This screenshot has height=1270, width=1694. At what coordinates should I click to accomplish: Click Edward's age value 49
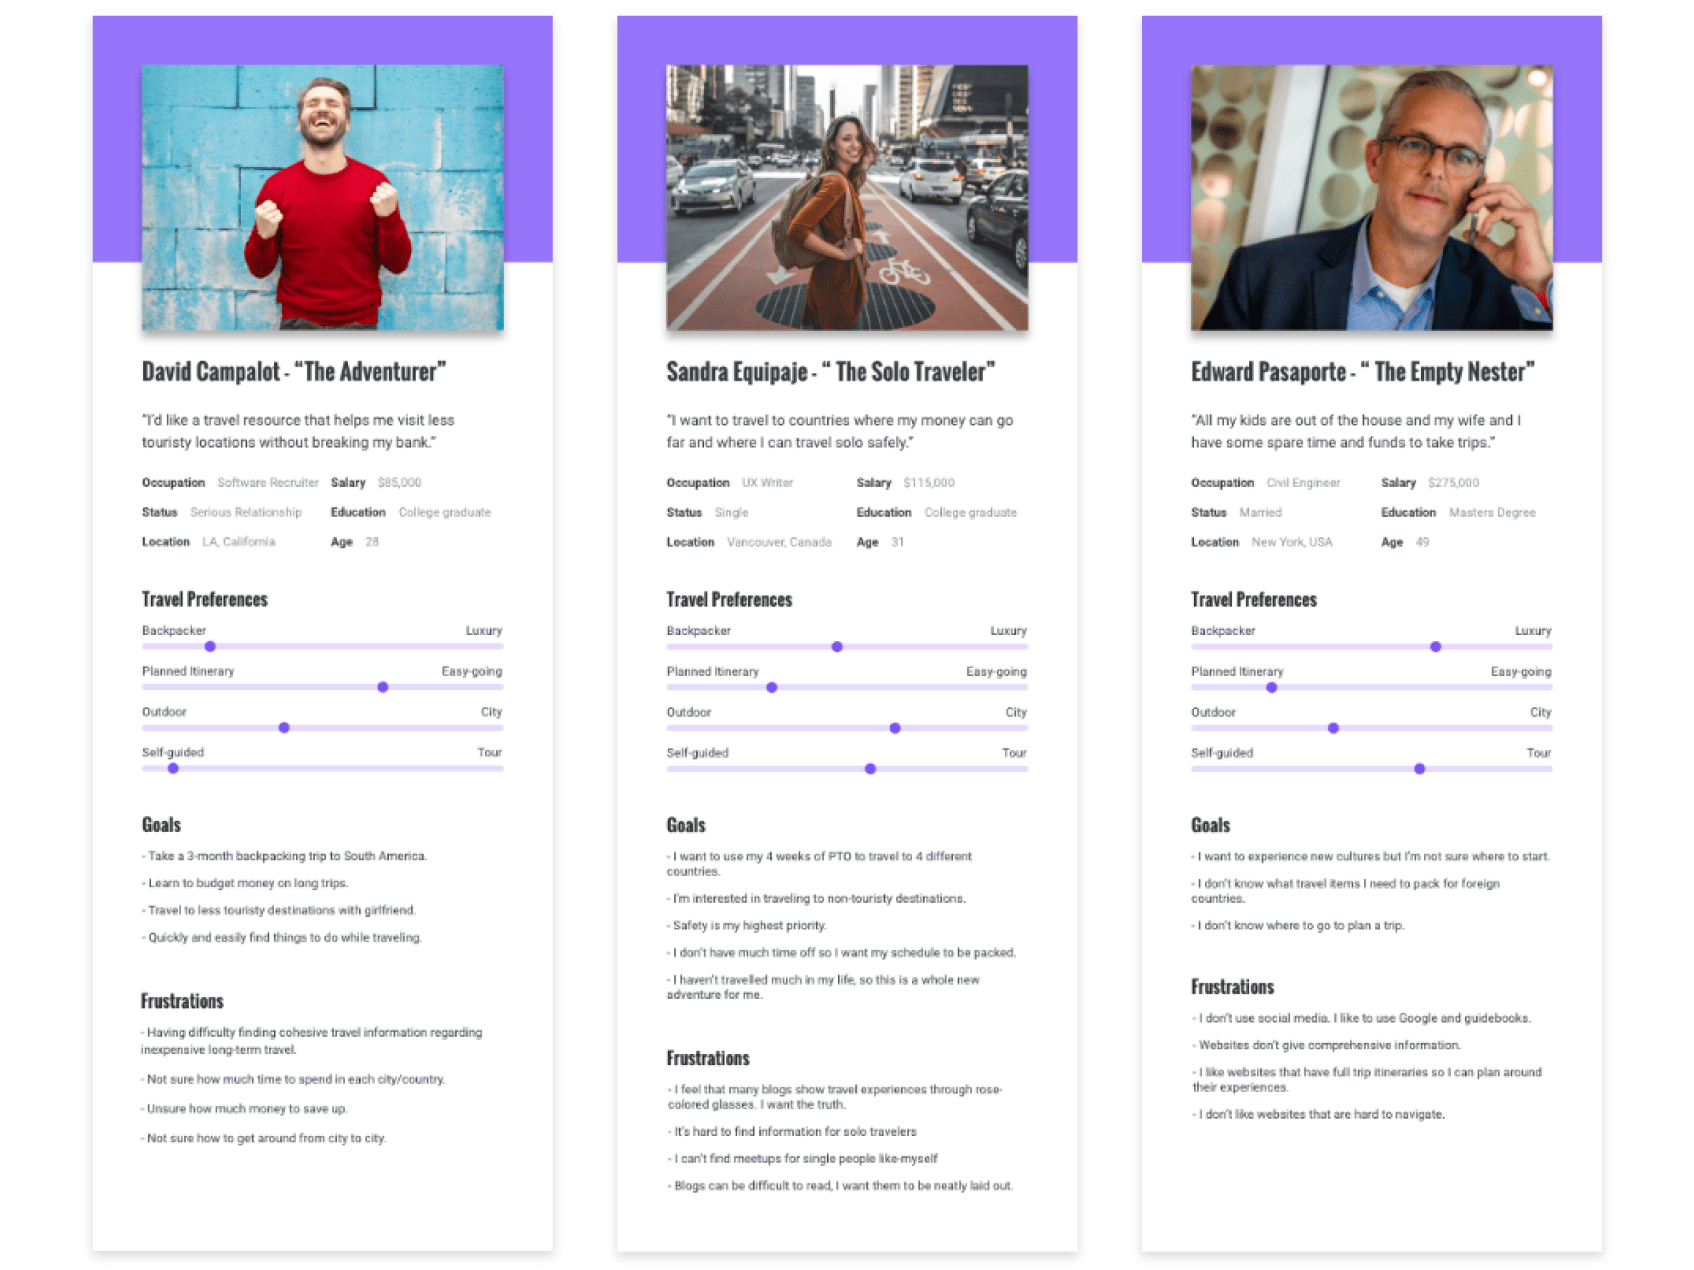click(x=1422, y=542)
